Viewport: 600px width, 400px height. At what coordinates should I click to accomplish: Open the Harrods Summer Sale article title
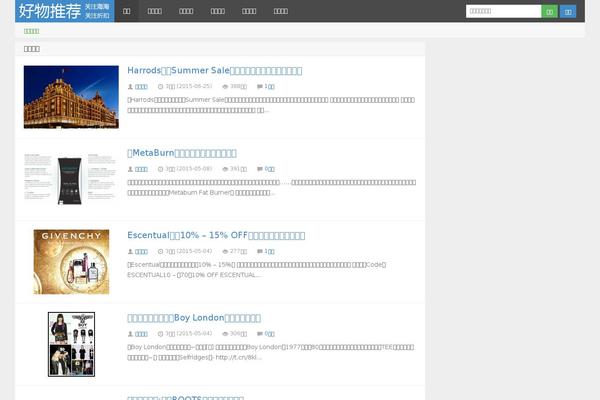click(x=215, y=70)
